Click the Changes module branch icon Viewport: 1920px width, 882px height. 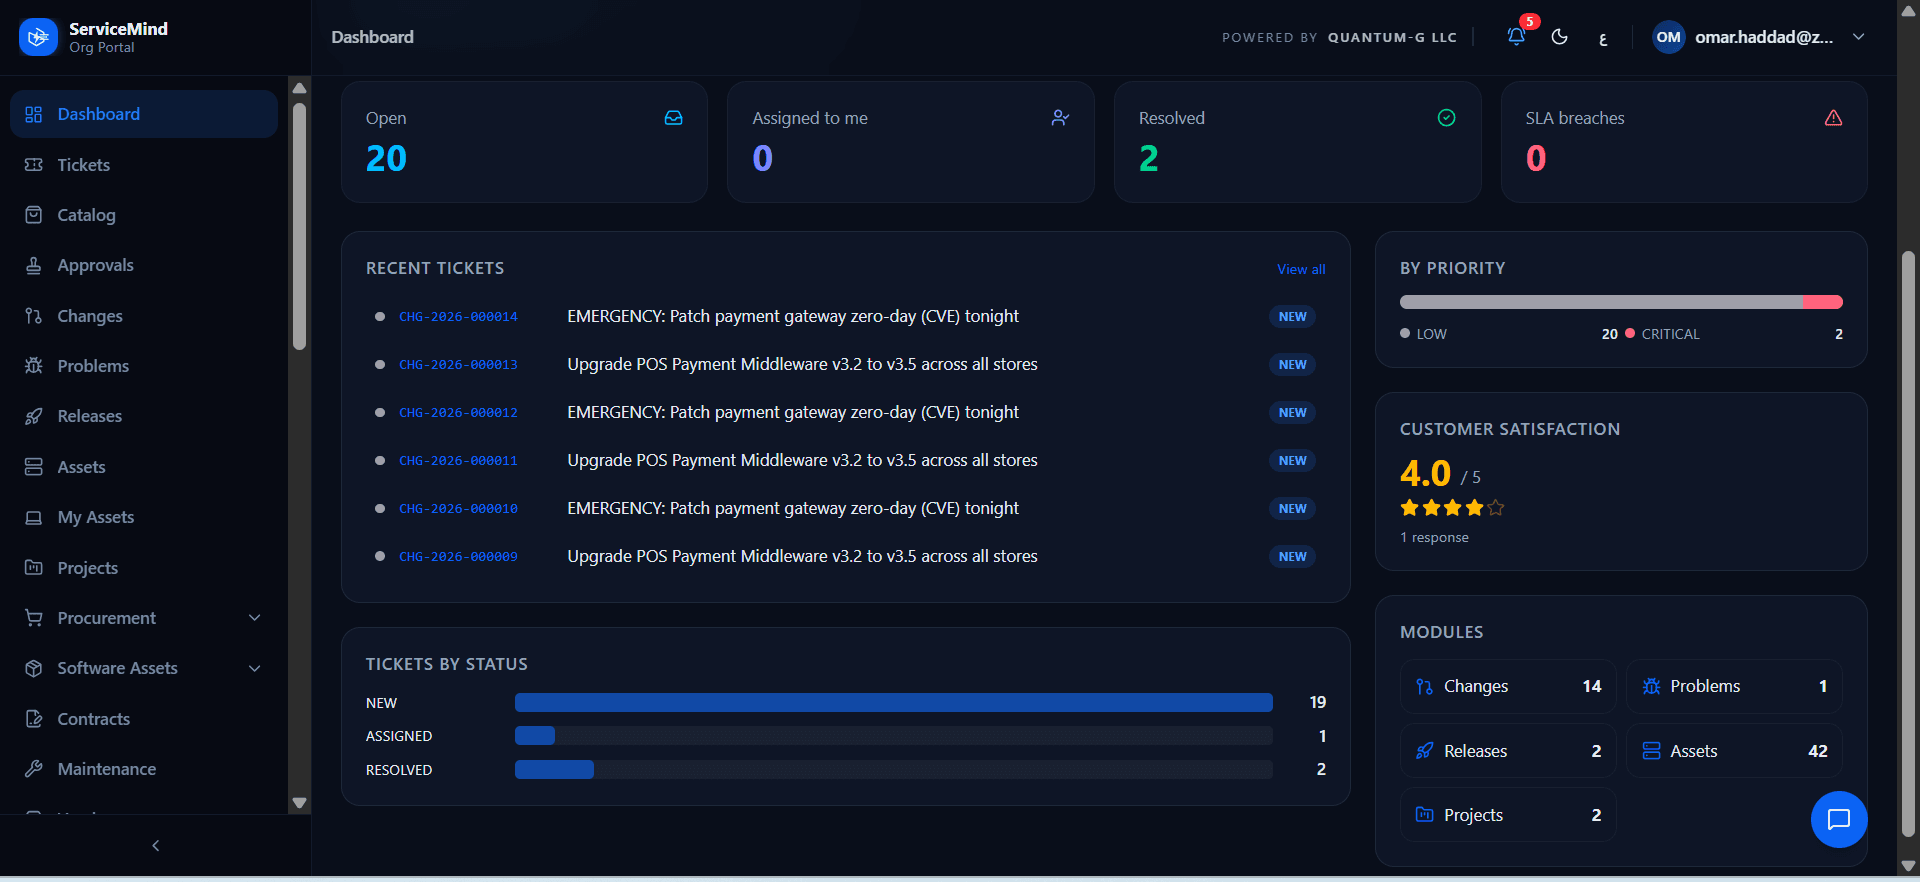tap(1425, 686)
